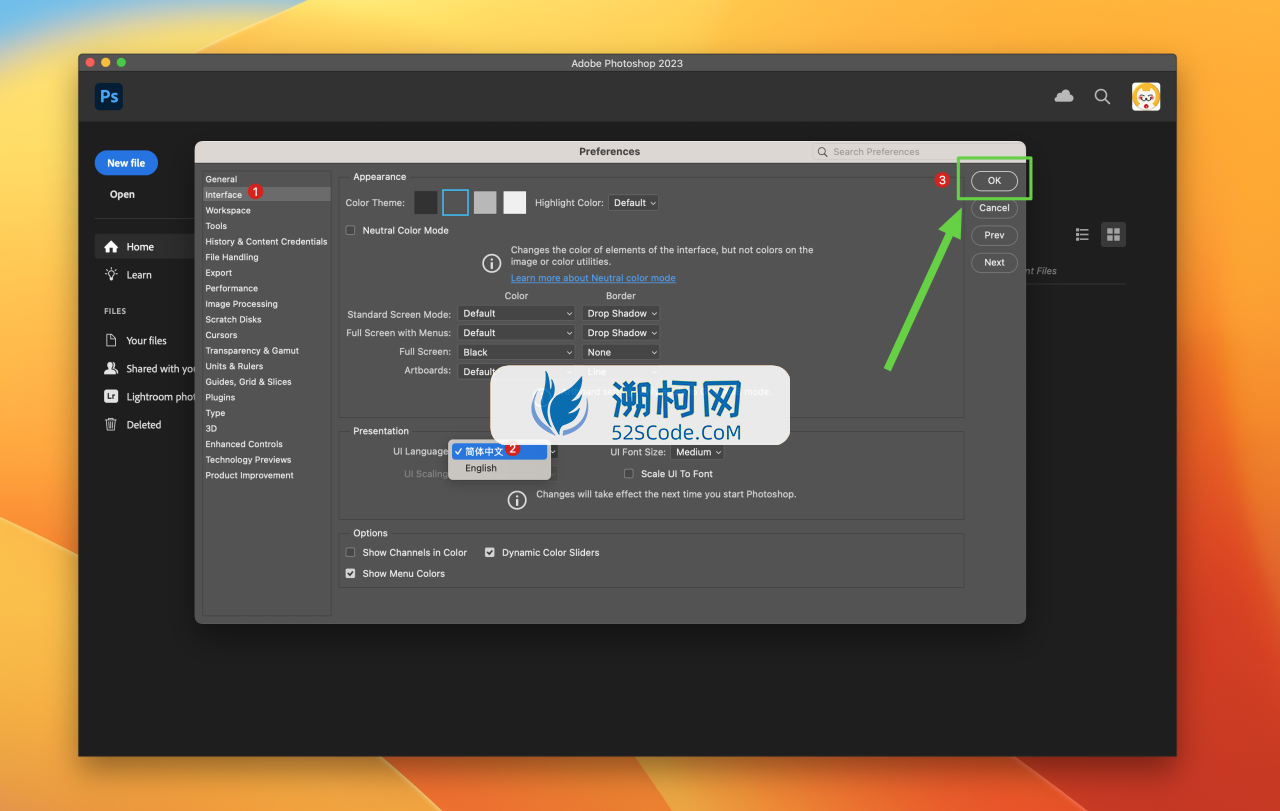Open Performance preferences category
1280x811 pixels.
266,288
